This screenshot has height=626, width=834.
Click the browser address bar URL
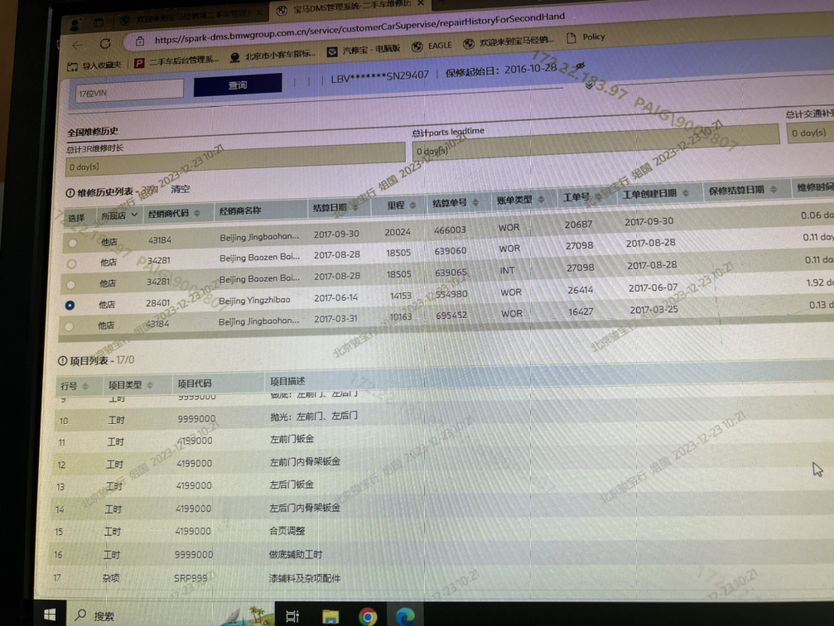(x=360, y=28)
